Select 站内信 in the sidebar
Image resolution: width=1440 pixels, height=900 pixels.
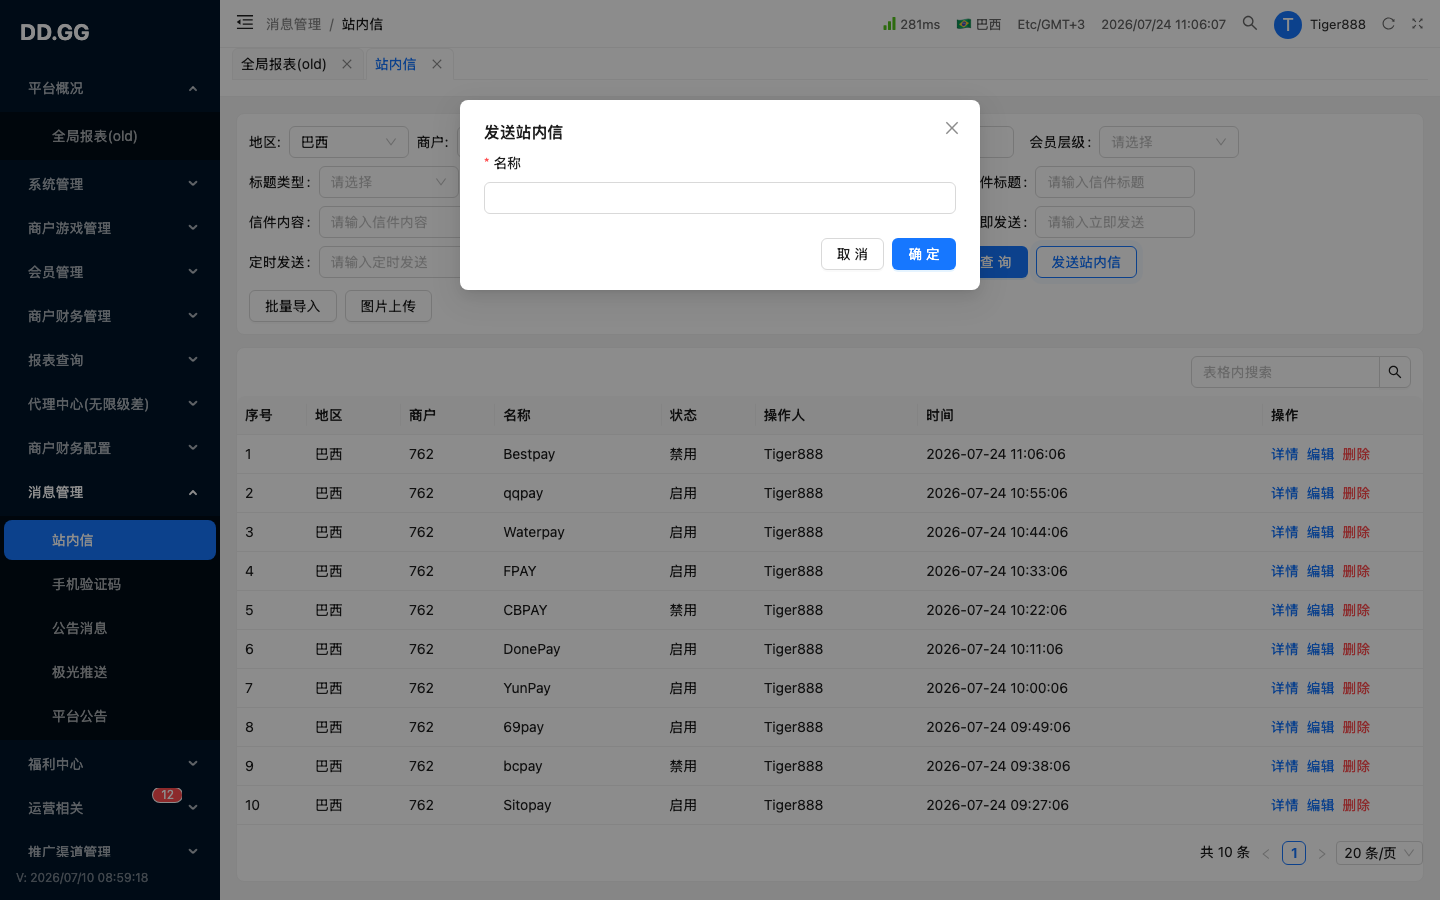coord(110,540)
